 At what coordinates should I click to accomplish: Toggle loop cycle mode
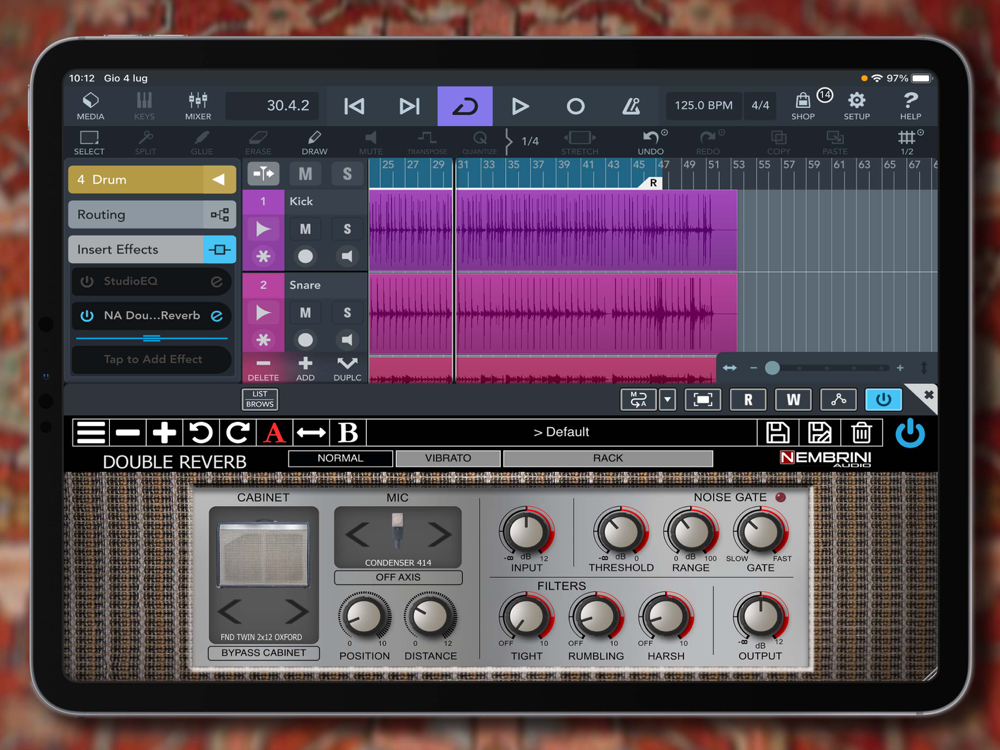click(465, 106)
